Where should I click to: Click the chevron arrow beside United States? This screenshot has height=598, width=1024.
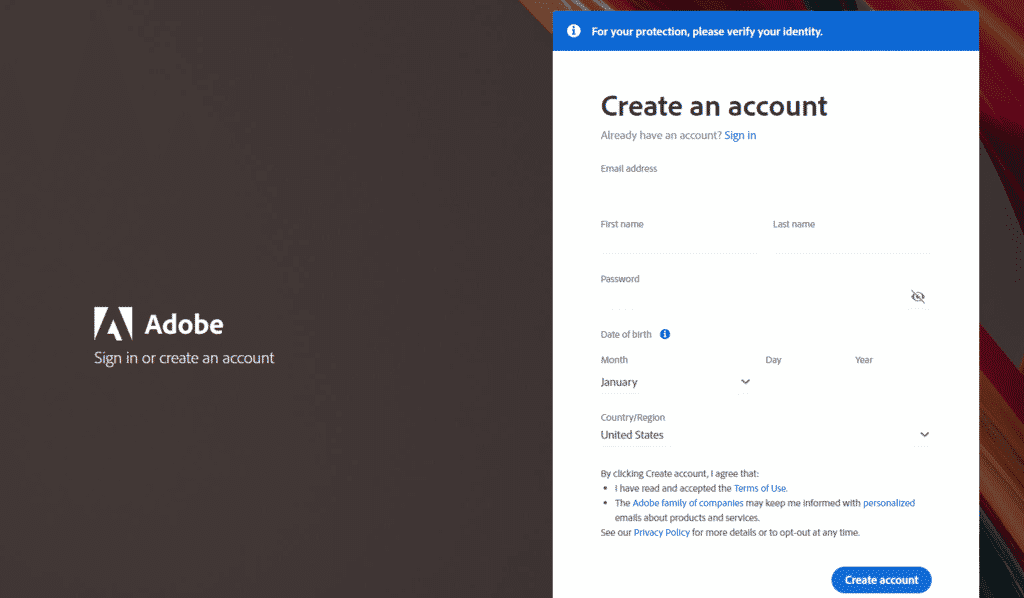pyautogui.click(x=924, y=435)
